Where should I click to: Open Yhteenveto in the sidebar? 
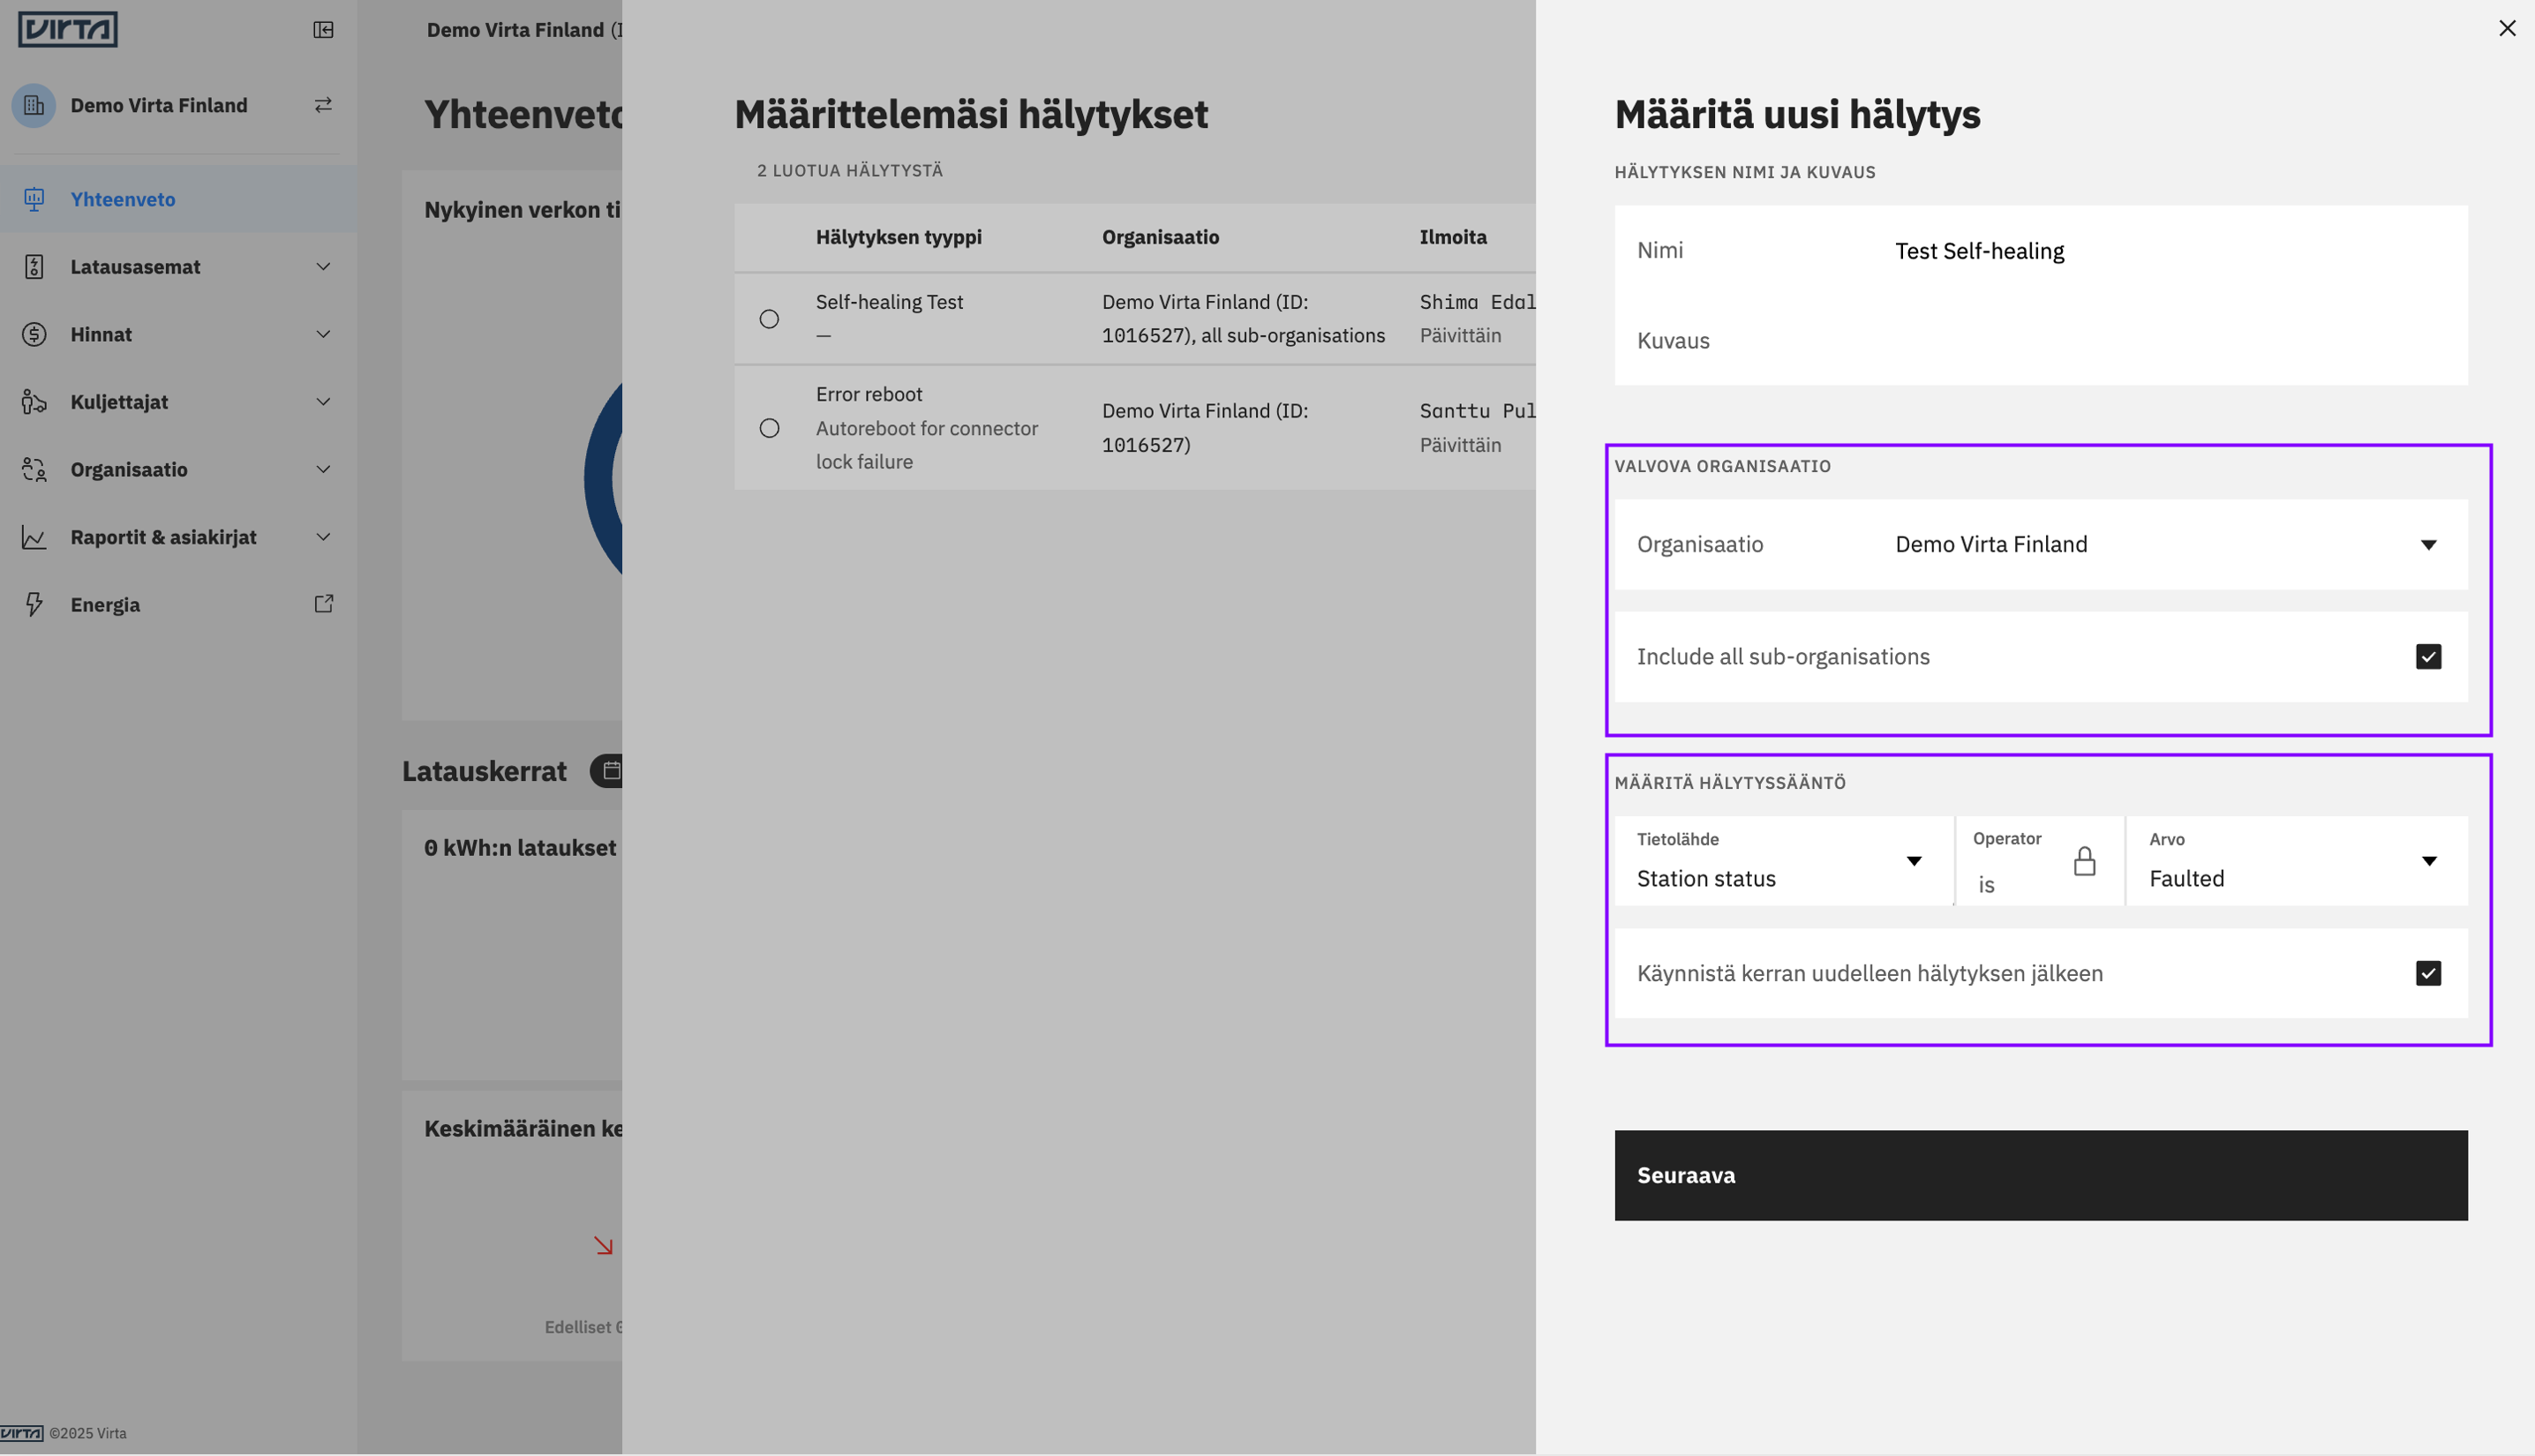(178, 199)
